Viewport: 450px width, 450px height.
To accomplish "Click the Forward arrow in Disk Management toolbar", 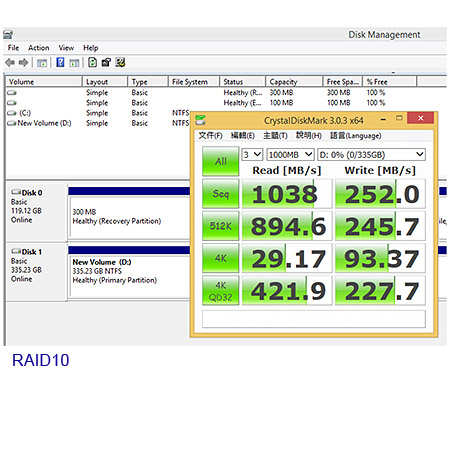I will (23, 62).
